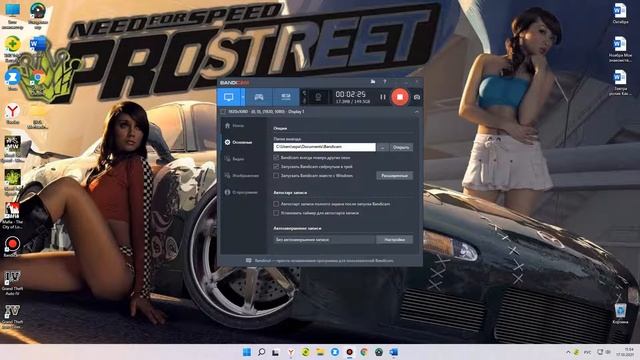Viewport: 640px width, 360px height.
Task: Open the top-right Word document on desktop
Action: click(x=620, y=13)
